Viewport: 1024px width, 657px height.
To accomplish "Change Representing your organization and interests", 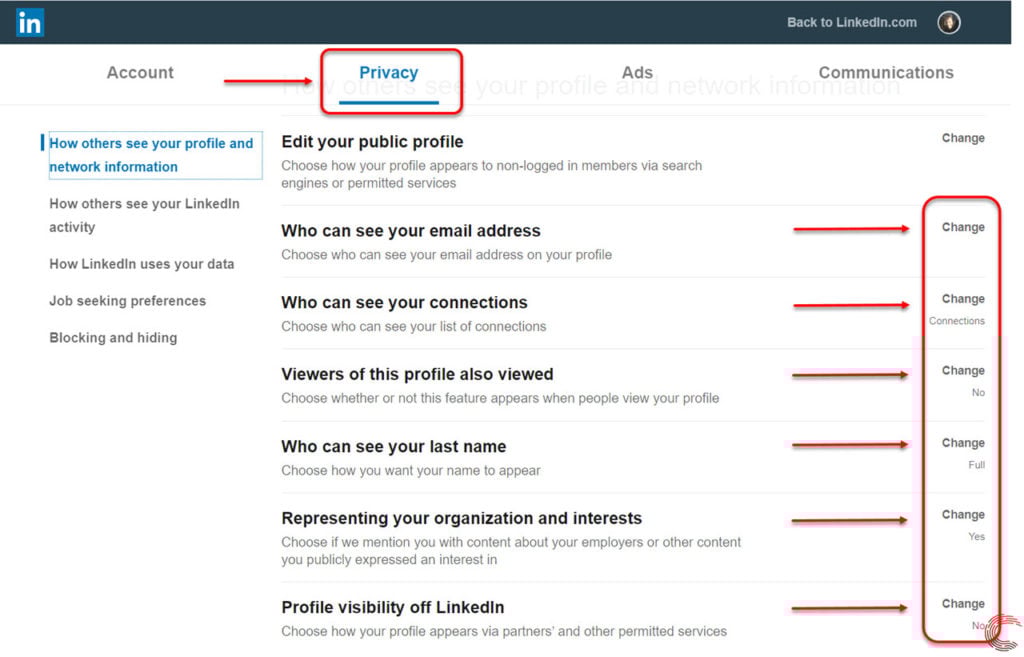I will (963, 515).
